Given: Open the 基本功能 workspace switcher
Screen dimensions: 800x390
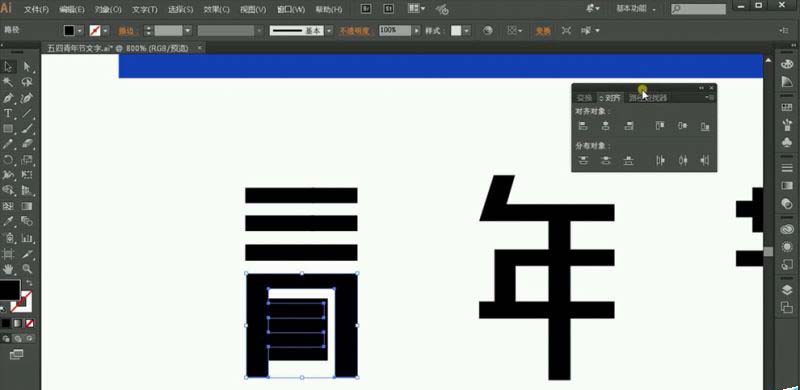Looking at the screenshot, I should pyautogui.click(x=636, y=9).
